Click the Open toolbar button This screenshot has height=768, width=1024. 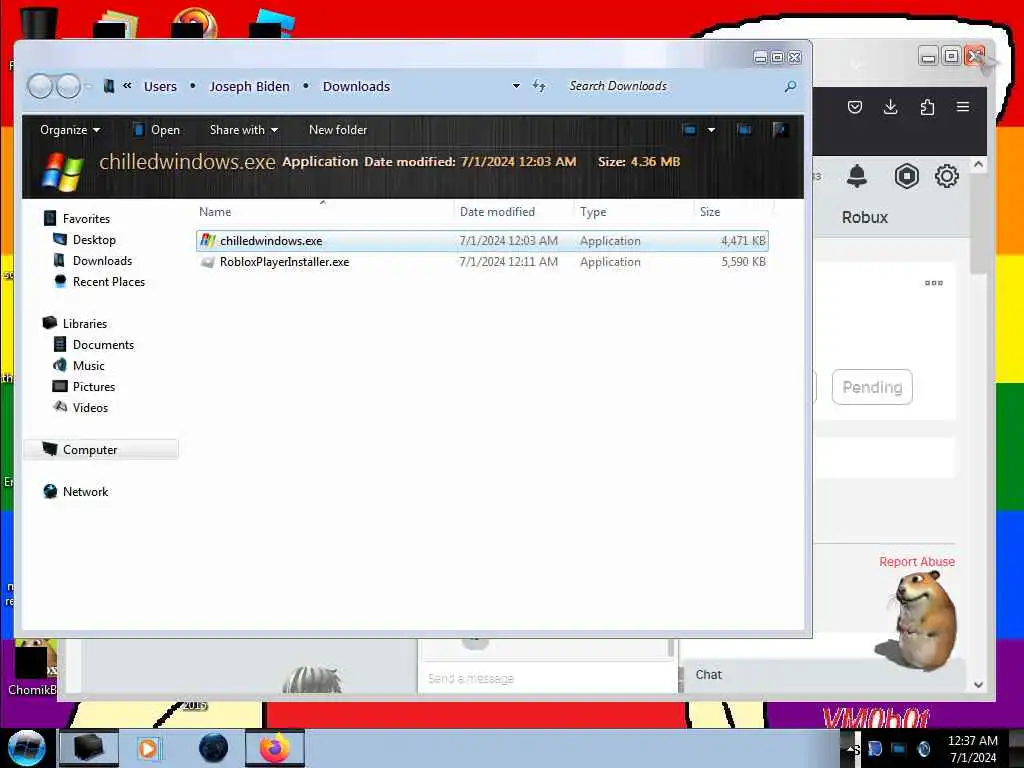pos(156,130)
